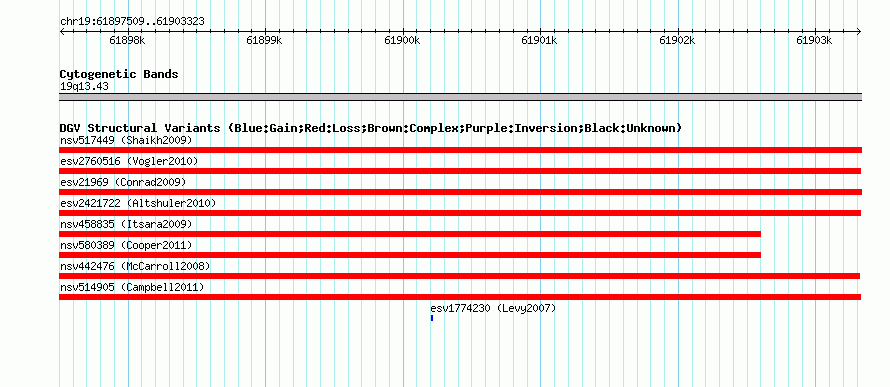Click the right arrowhead of the ruler
The width and height of the screenshot is (890, 387).
[x=859, y=31]
